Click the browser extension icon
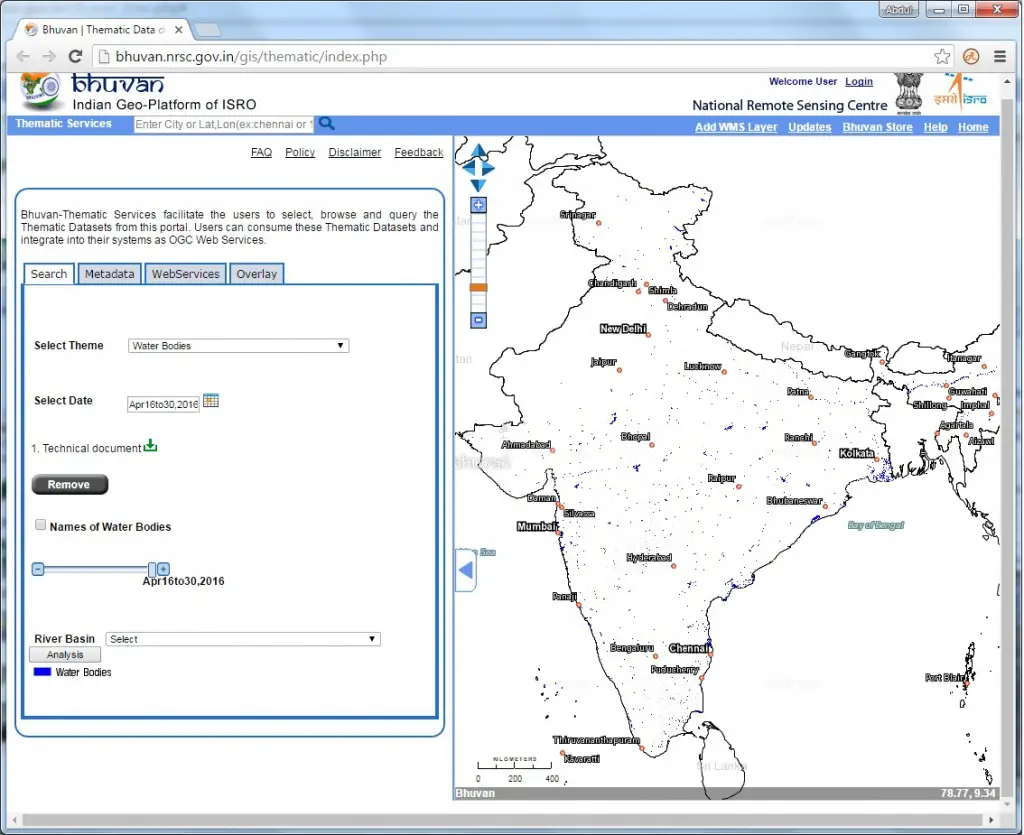The height and width of the screenshot is (835, 1024). click(x=971, y=57)
